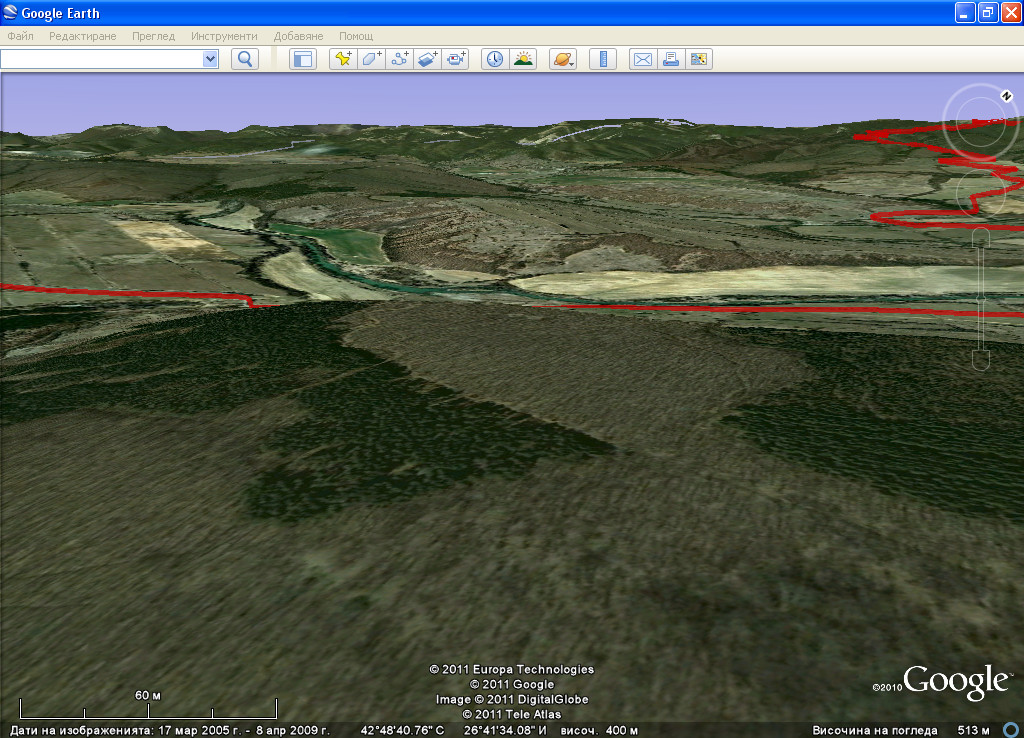Click the zoom-in top of slider

click(981, 237)
